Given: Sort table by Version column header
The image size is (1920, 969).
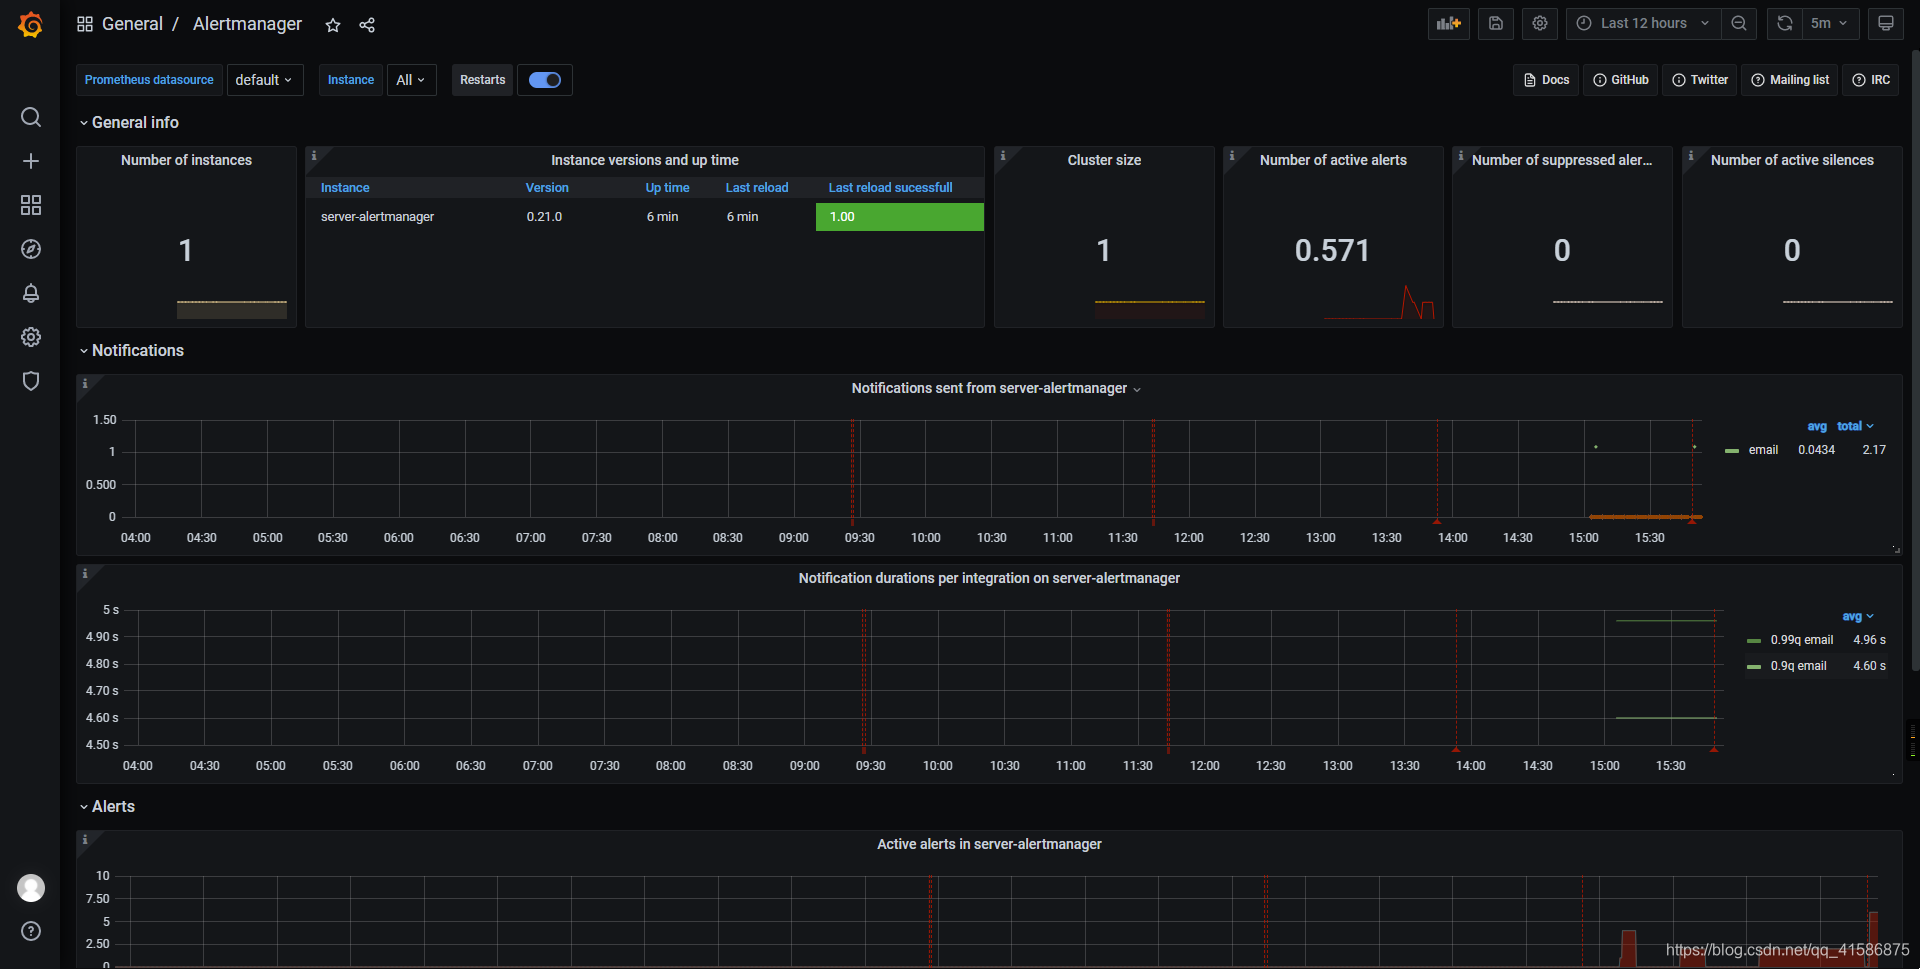Looking at the screenshot, I should [x=547, y=188].
